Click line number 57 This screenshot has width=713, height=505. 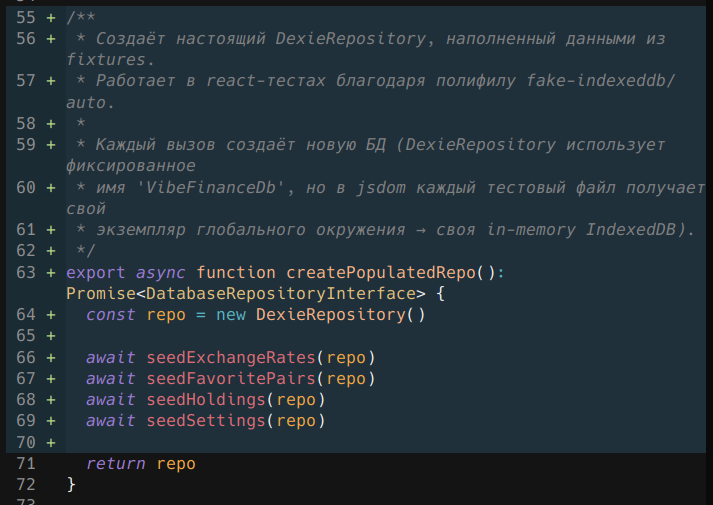(25, 81)
